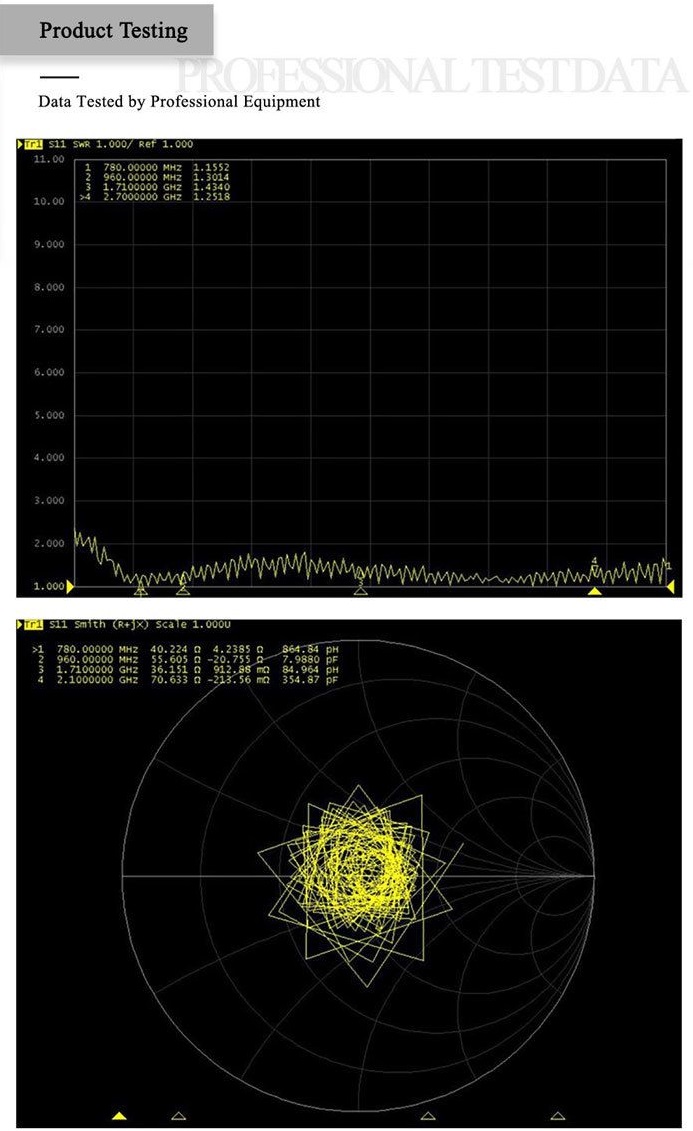Select marker 3 triangle on SWR frequency axis

(x=361, y=591)
